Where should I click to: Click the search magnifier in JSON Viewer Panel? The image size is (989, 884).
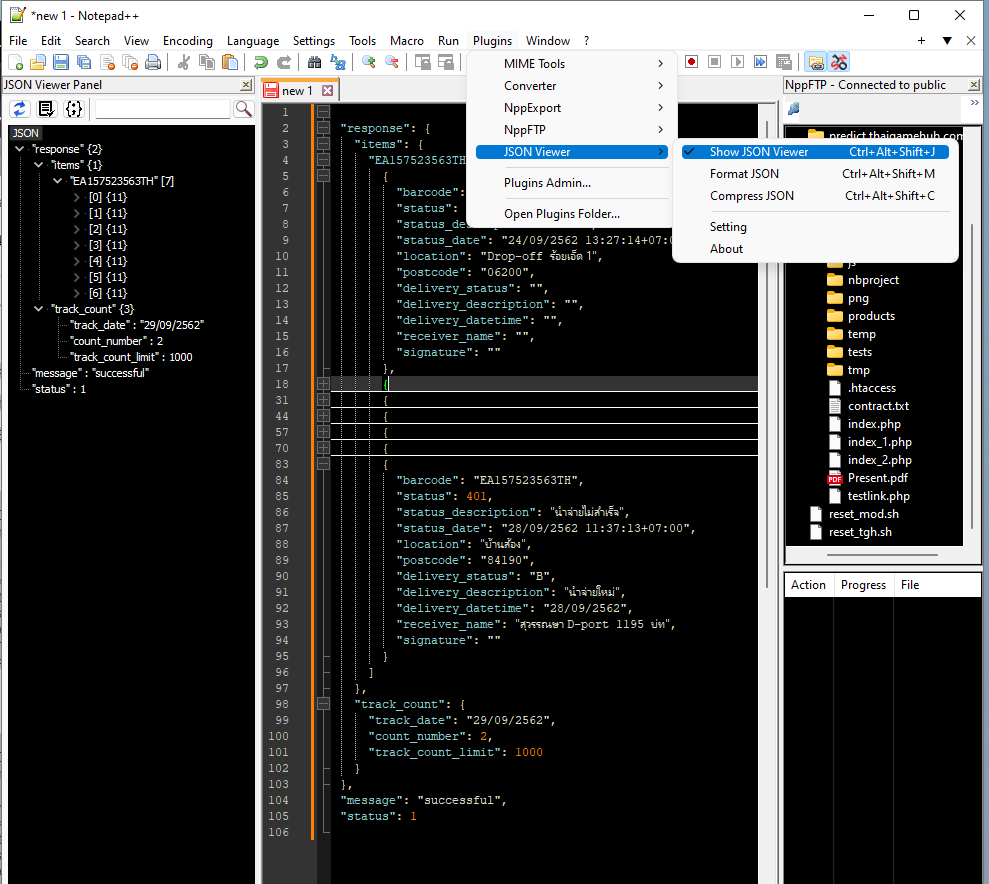[243, 109]
